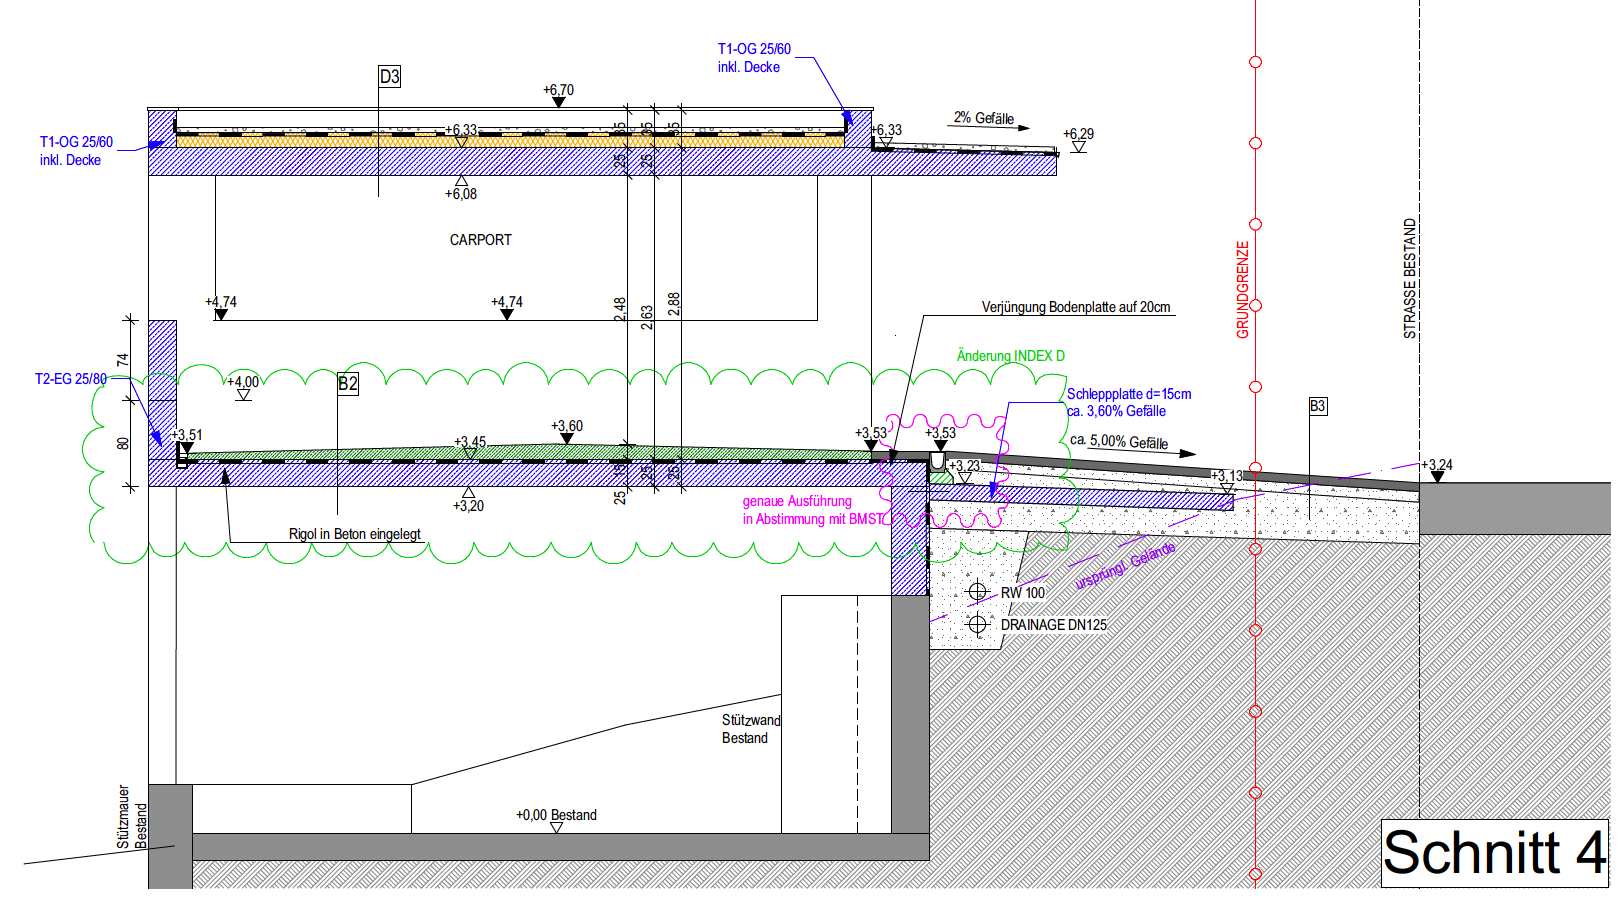Select the '+4,00' elevation text
1621x907 pixels.
243,382
